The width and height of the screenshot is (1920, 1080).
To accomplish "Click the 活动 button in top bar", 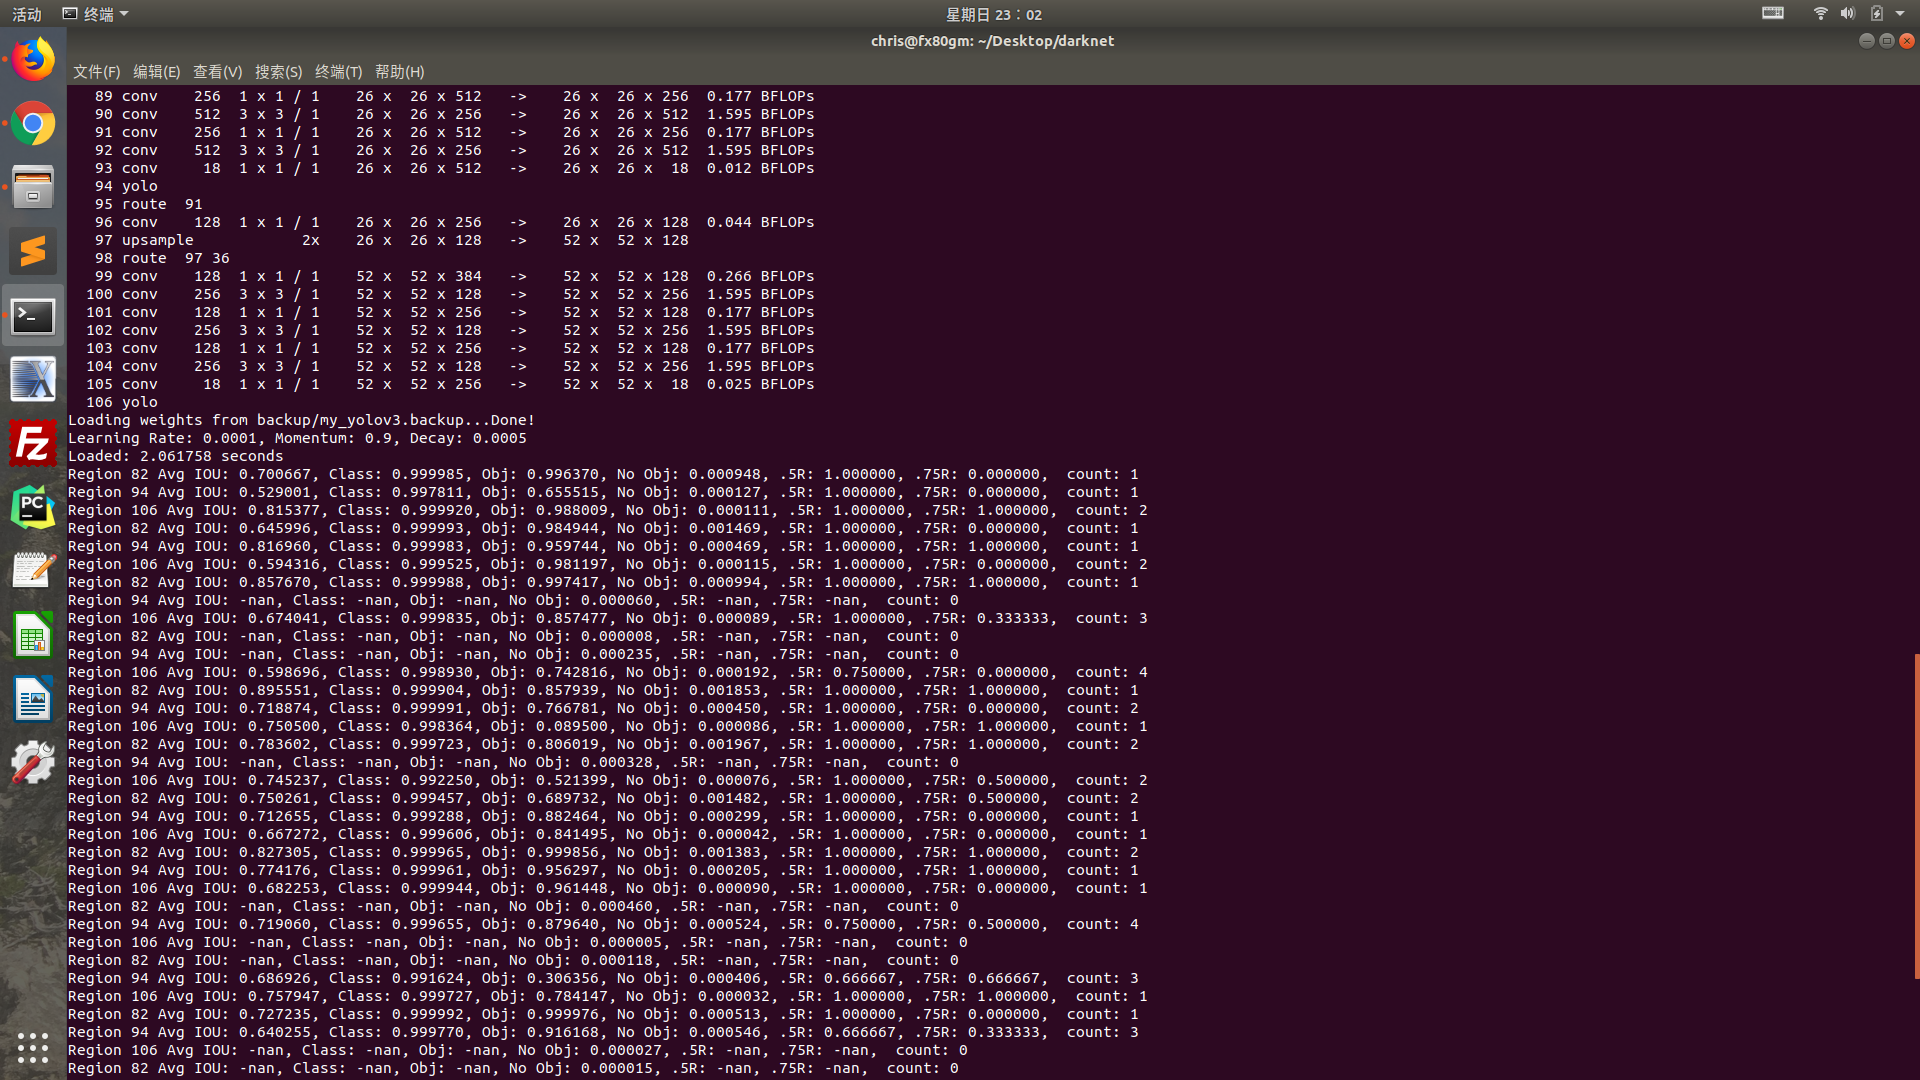I will pyautogui.click(x=26, y=14).
